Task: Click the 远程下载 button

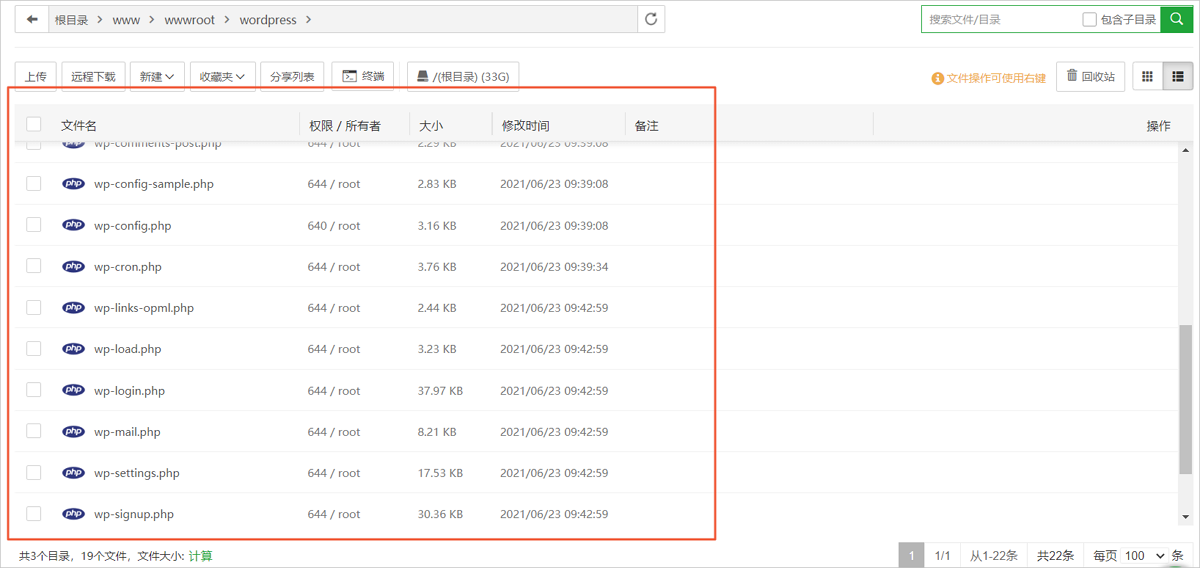Action: click(x=93, y=77)
